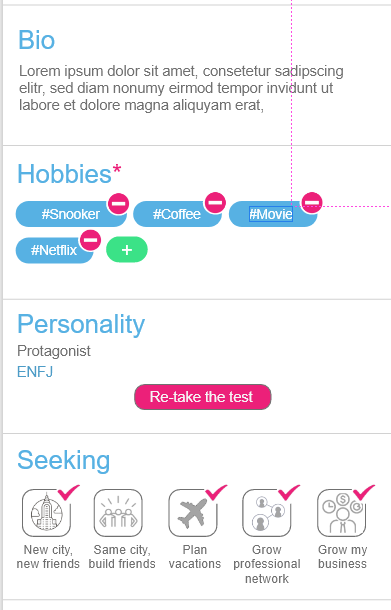Uncheck the New city, new friends checkmark
Image resolution: width=391 pixels, height=610 pixels.
(x=68, y=492)
